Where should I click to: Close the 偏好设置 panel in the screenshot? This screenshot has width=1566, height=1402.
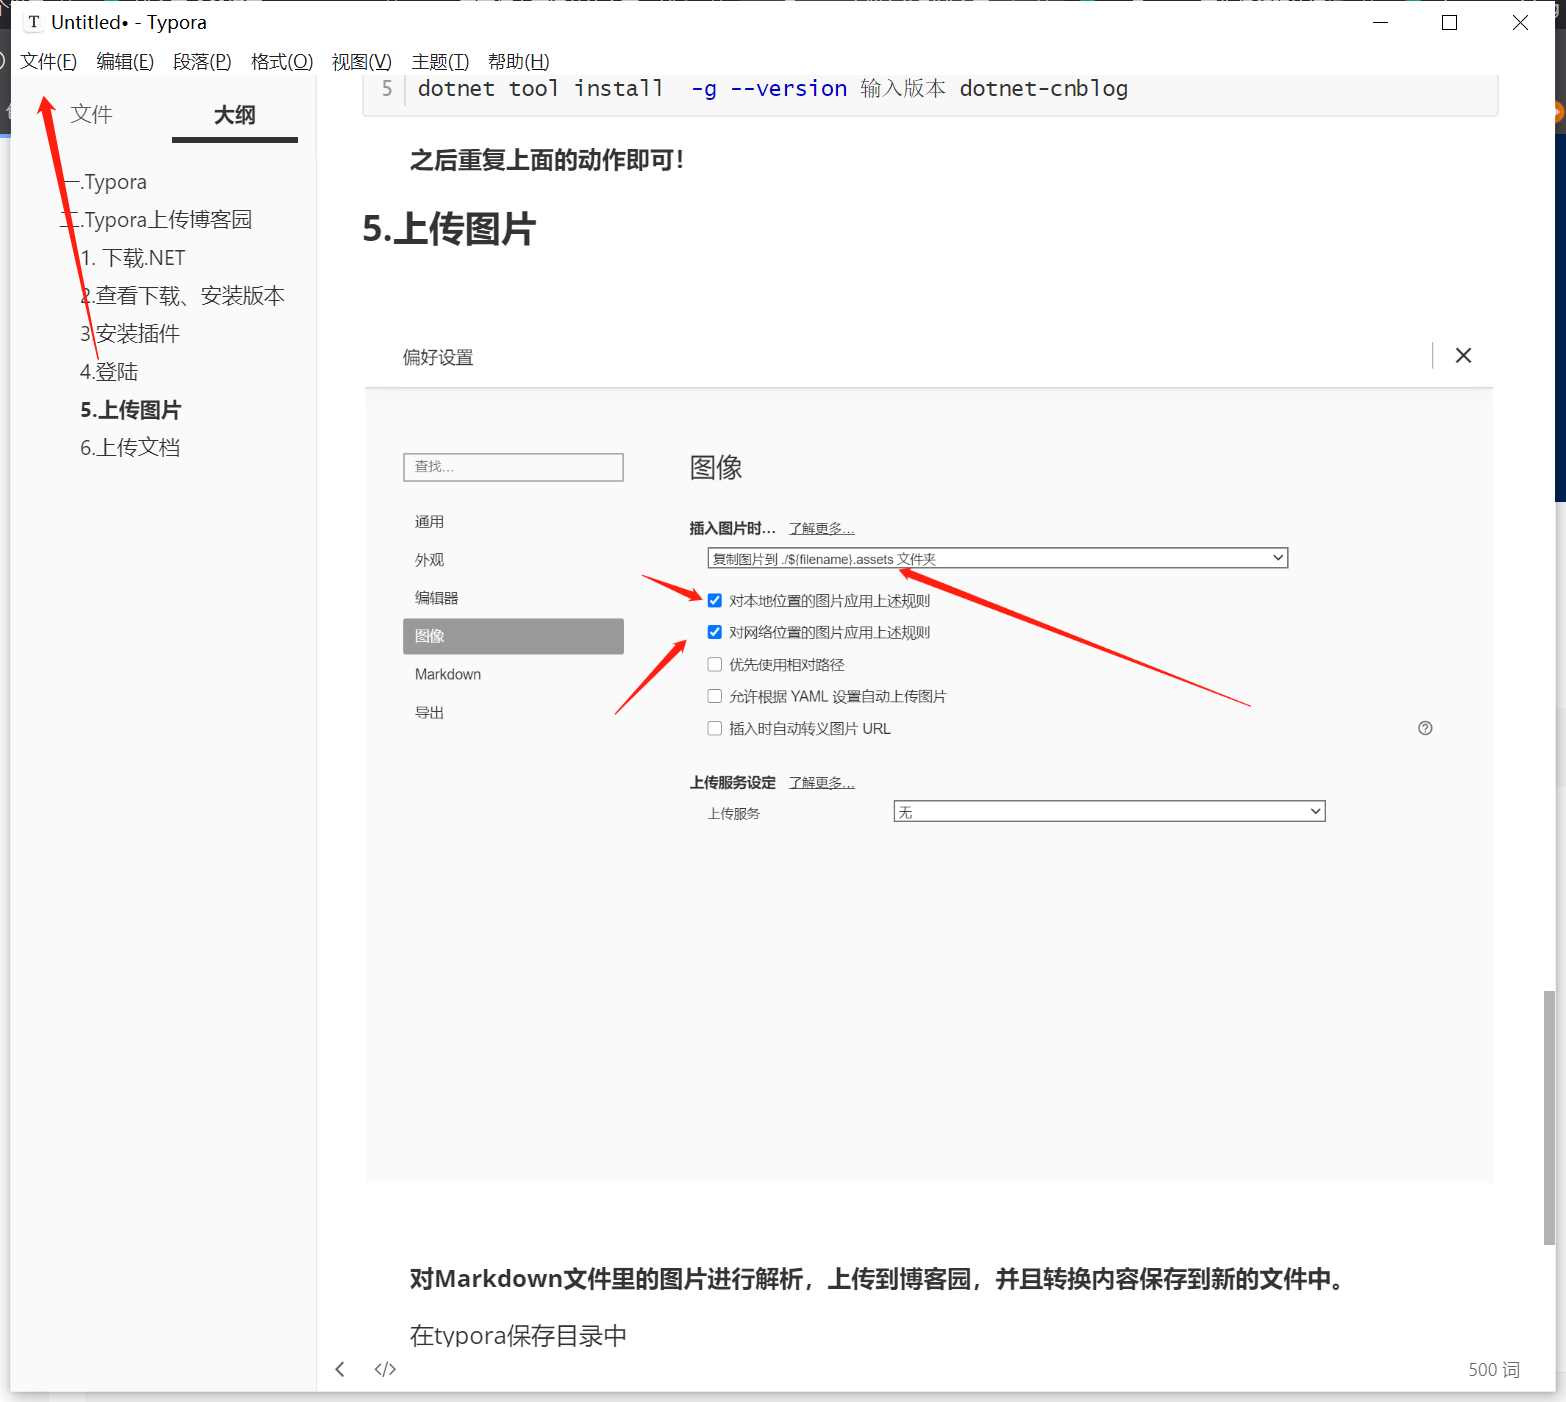(x=1463, y=355)
